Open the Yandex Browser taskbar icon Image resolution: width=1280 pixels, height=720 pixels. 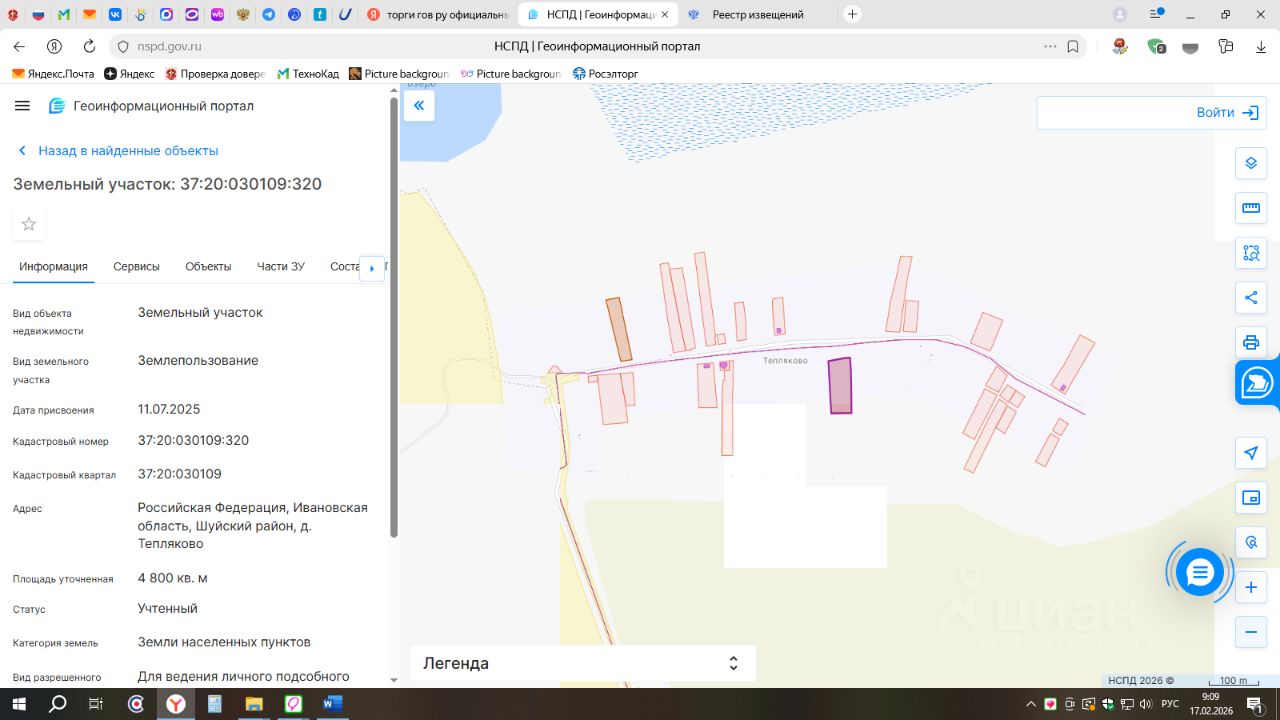click(175, 704)
